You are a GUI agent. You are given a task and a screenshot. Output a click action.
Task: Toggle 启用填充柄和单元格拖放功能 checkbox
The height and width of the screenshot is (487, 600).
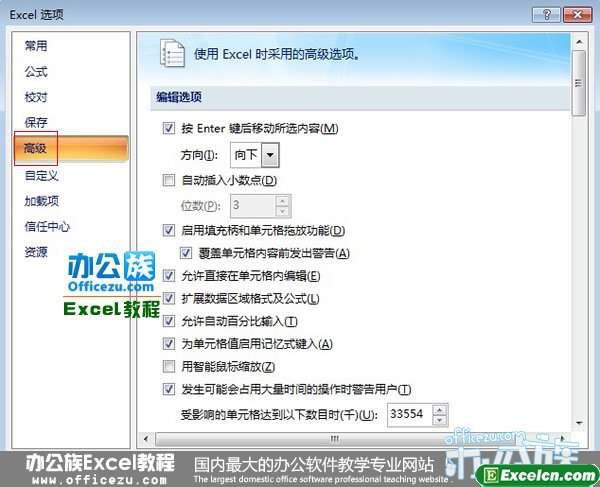[169, 230]
